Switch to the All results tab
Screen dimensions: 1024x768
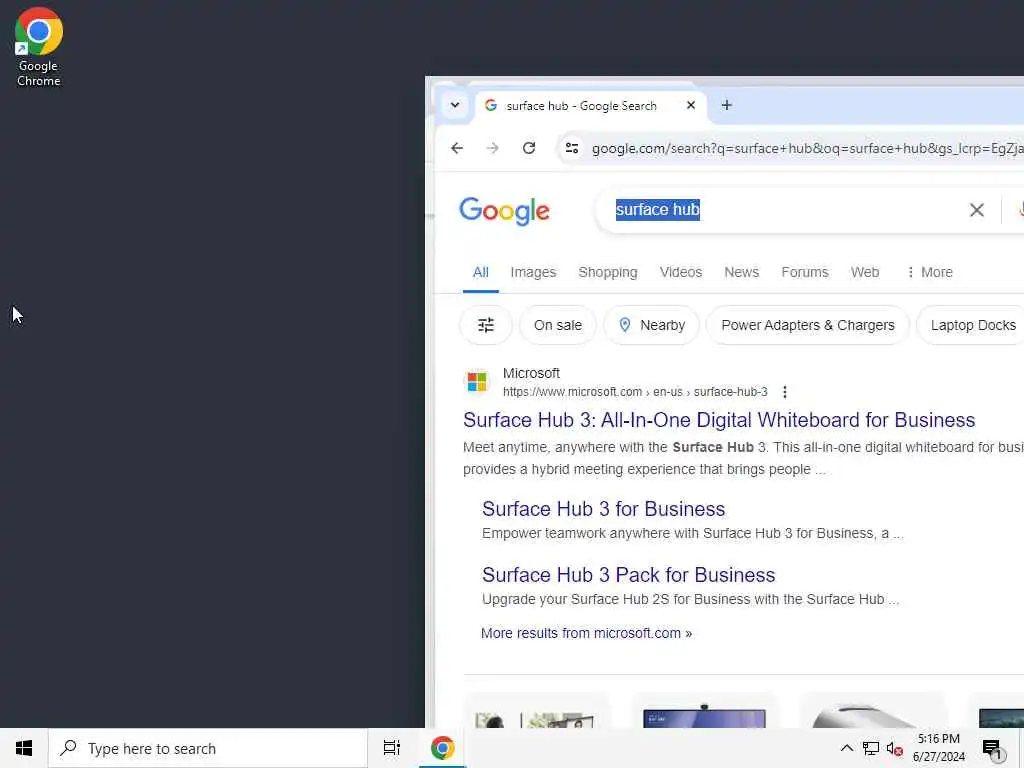pyautogui.click(x=481, y=272)
